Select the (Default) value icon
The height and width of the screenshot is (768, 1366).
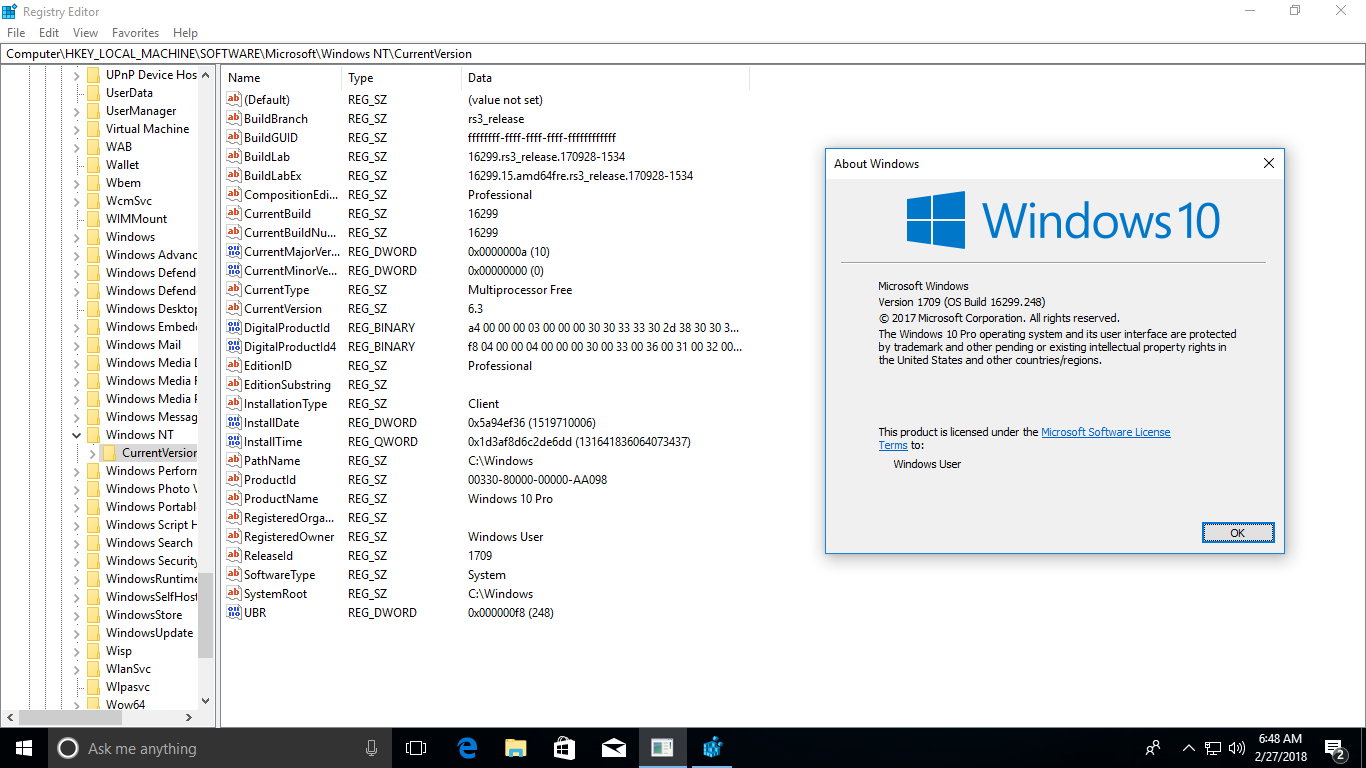point(234,100)
